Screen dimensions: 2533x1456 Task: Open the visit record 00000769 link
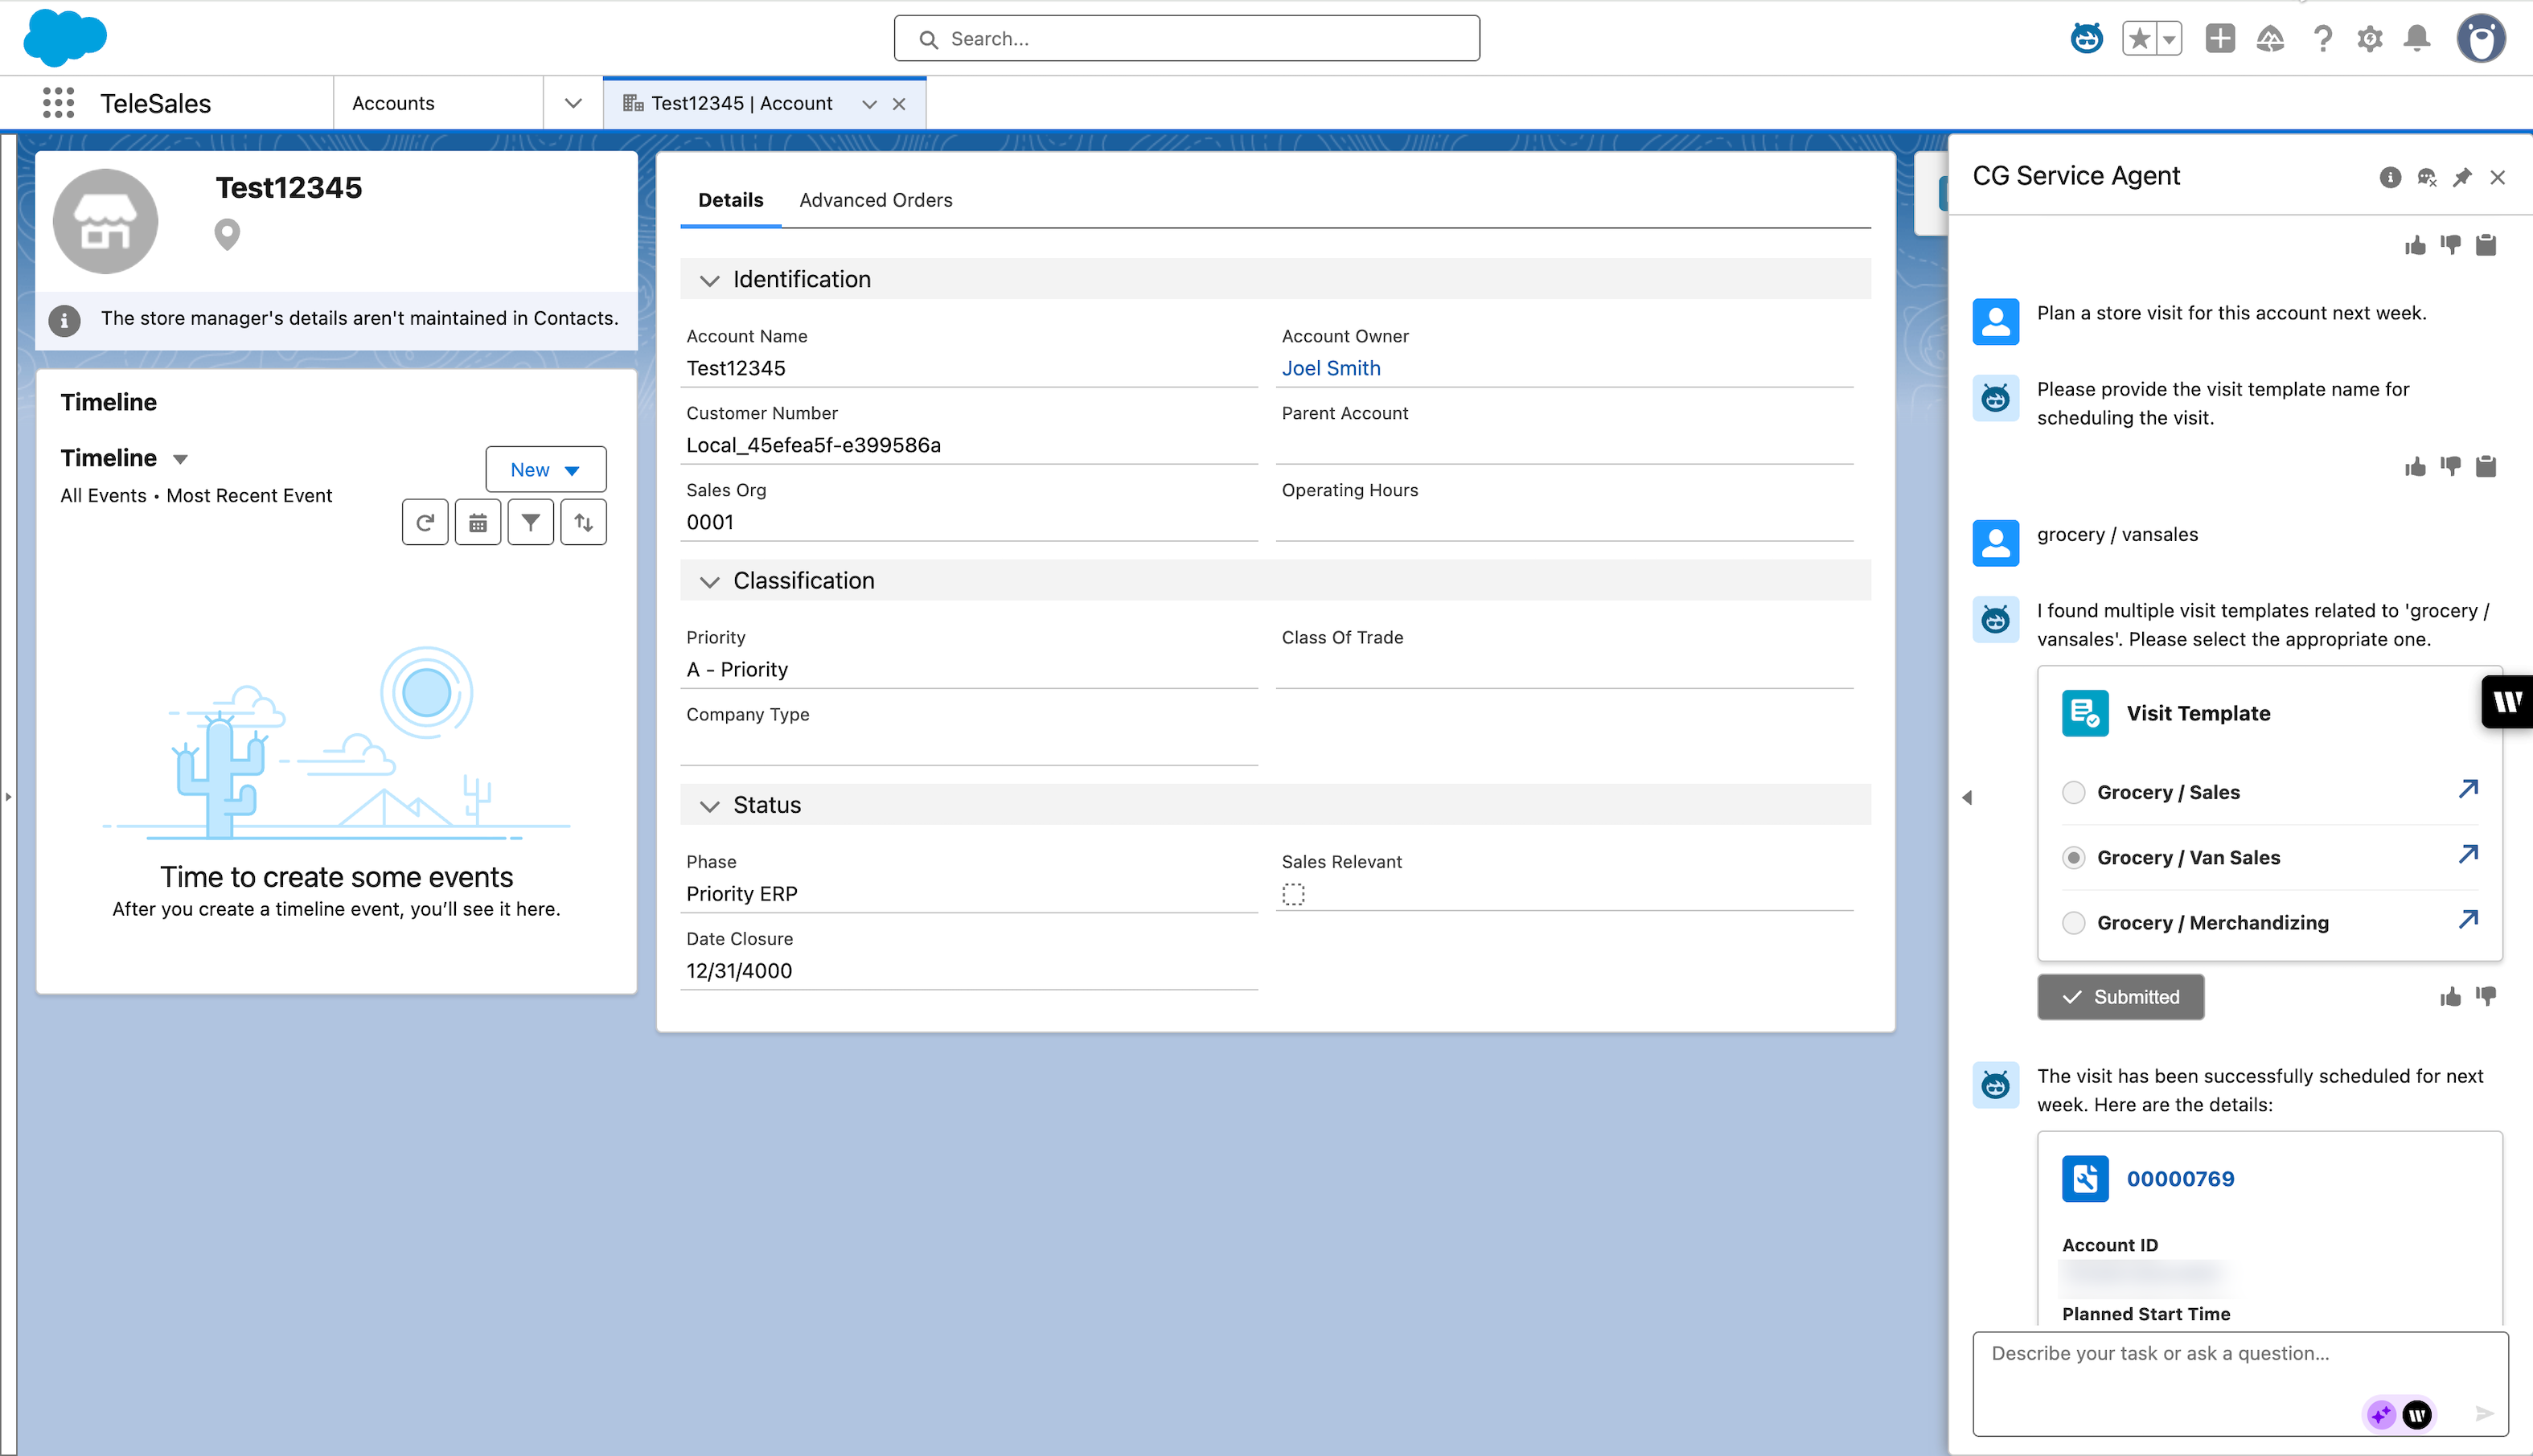pos(2181,1179)
